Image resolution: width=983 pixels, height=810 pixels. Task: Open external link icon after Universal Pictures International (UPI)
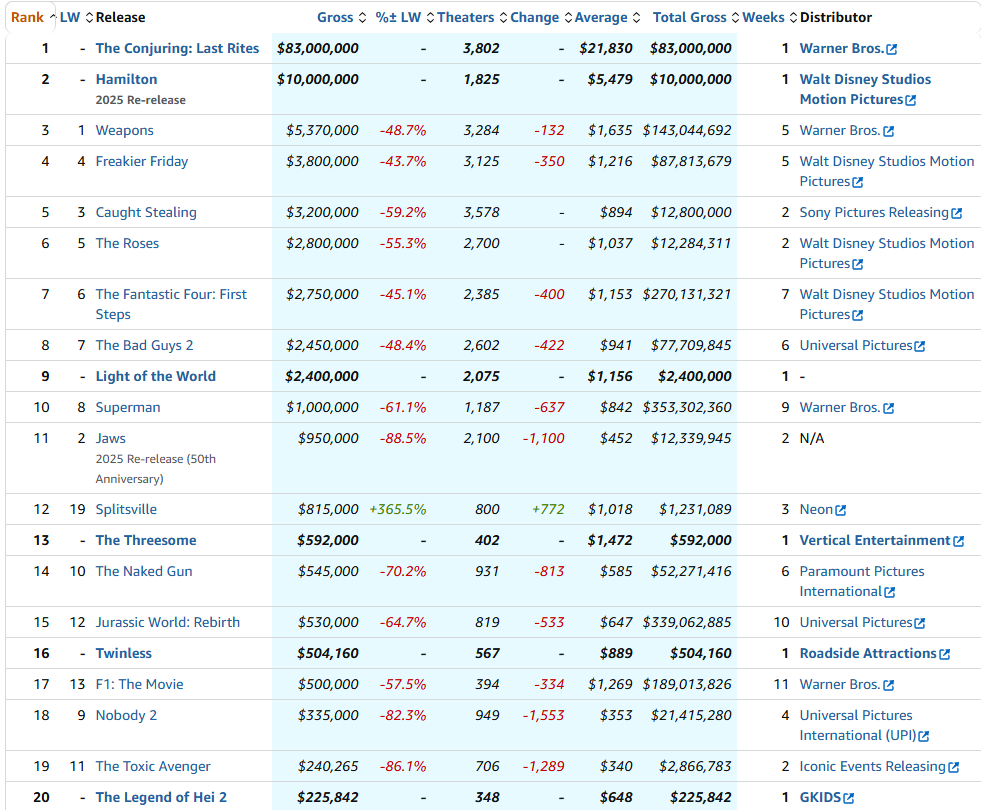click(924, 736)
